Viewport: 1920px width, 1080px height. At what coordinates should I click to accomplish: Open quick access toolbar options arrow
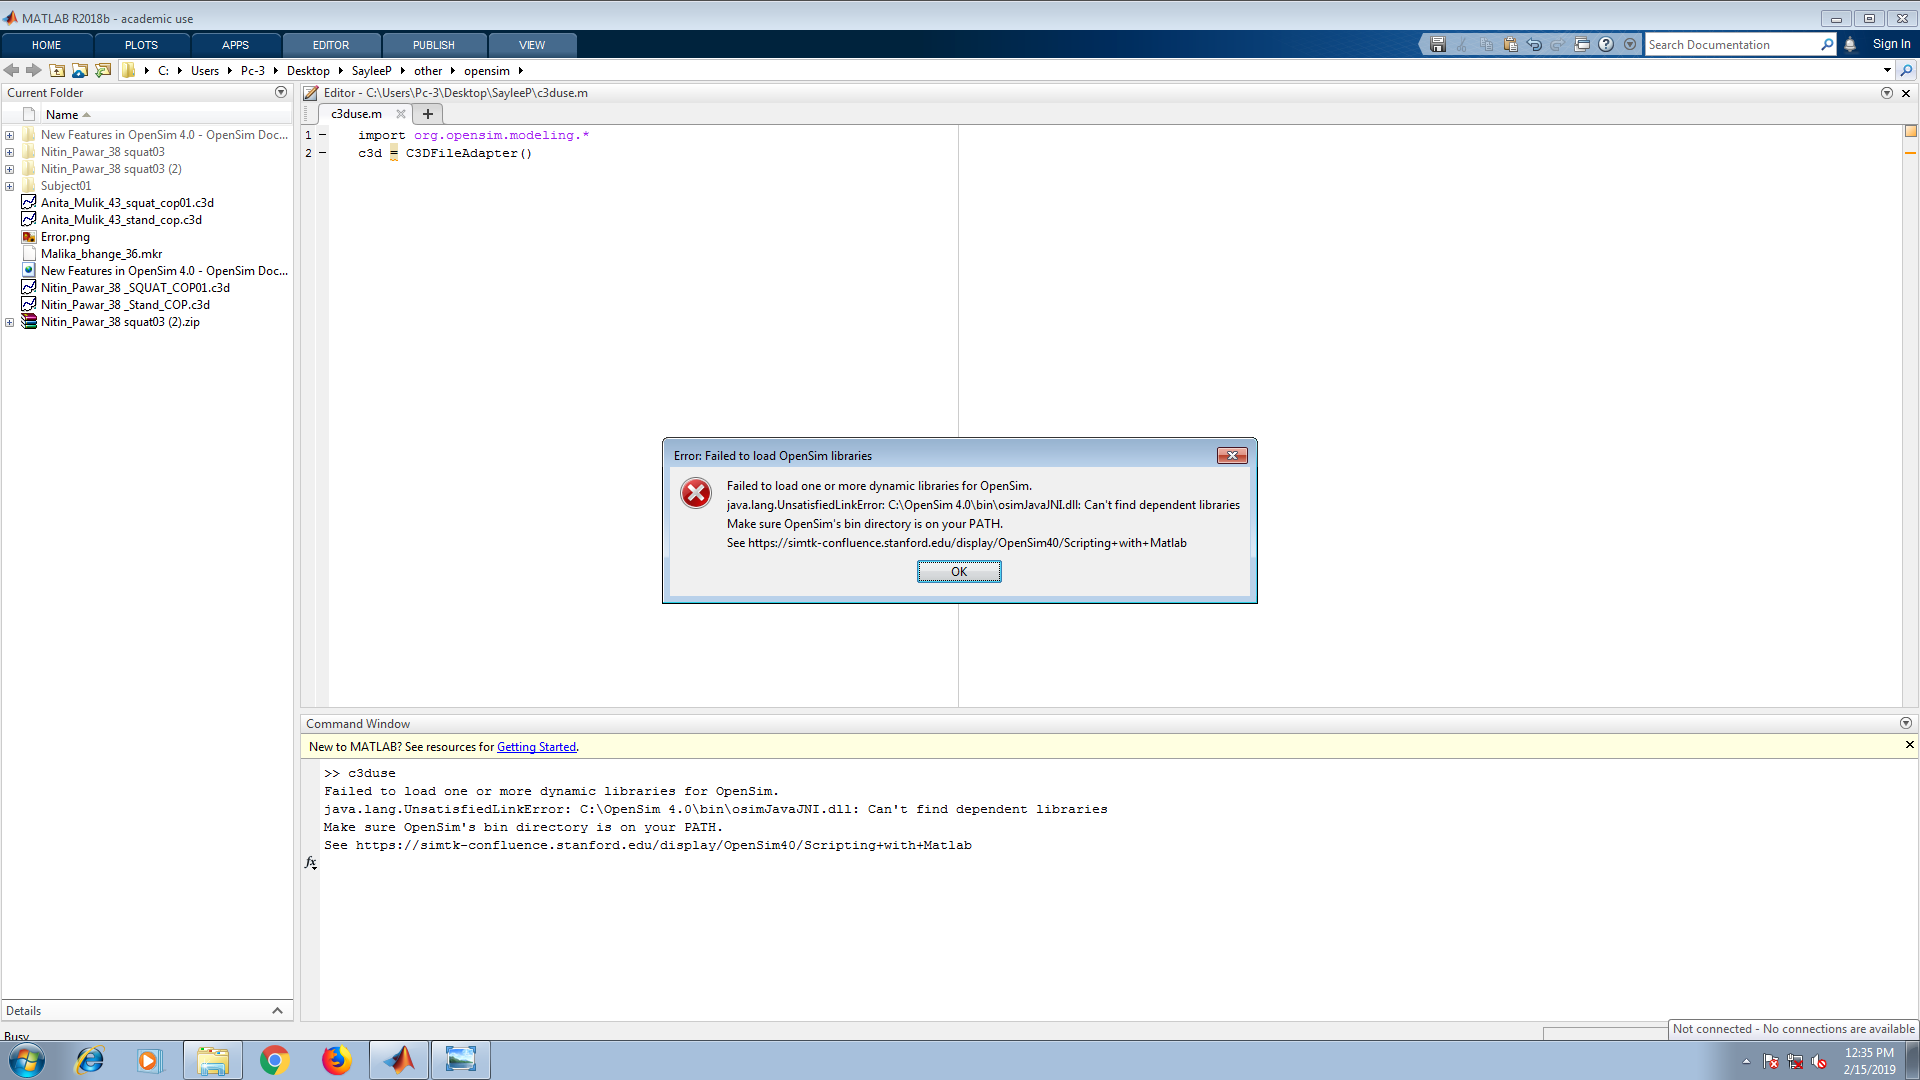pyautogui.click(x=1630, y=45)
